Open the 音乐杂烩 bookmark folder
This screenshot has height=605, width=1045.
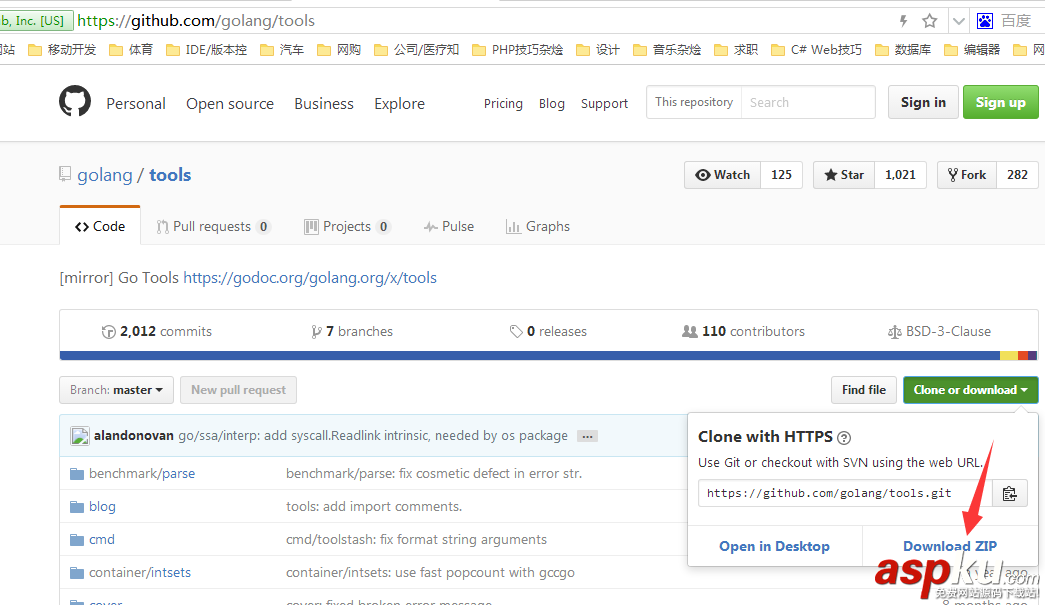(x=666, y=50)
